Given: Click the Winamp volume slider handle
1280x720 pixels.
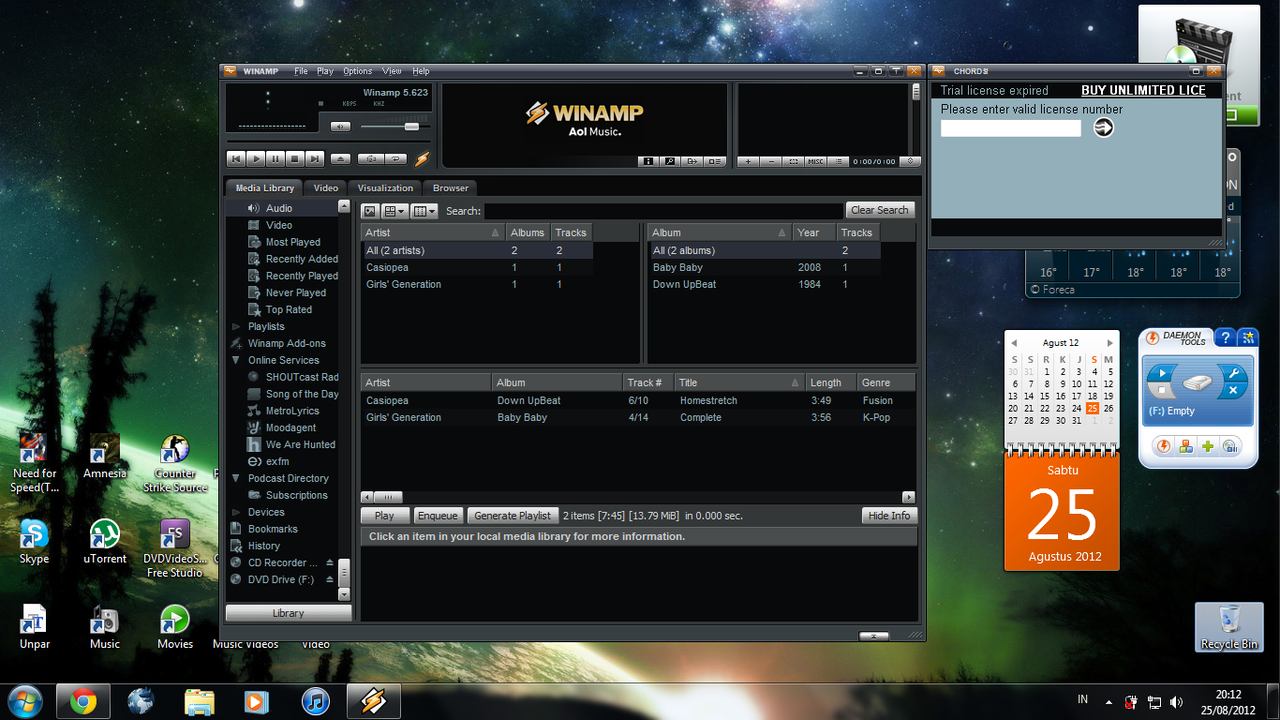Looking at the screenshot, I should tap(411, 126).
